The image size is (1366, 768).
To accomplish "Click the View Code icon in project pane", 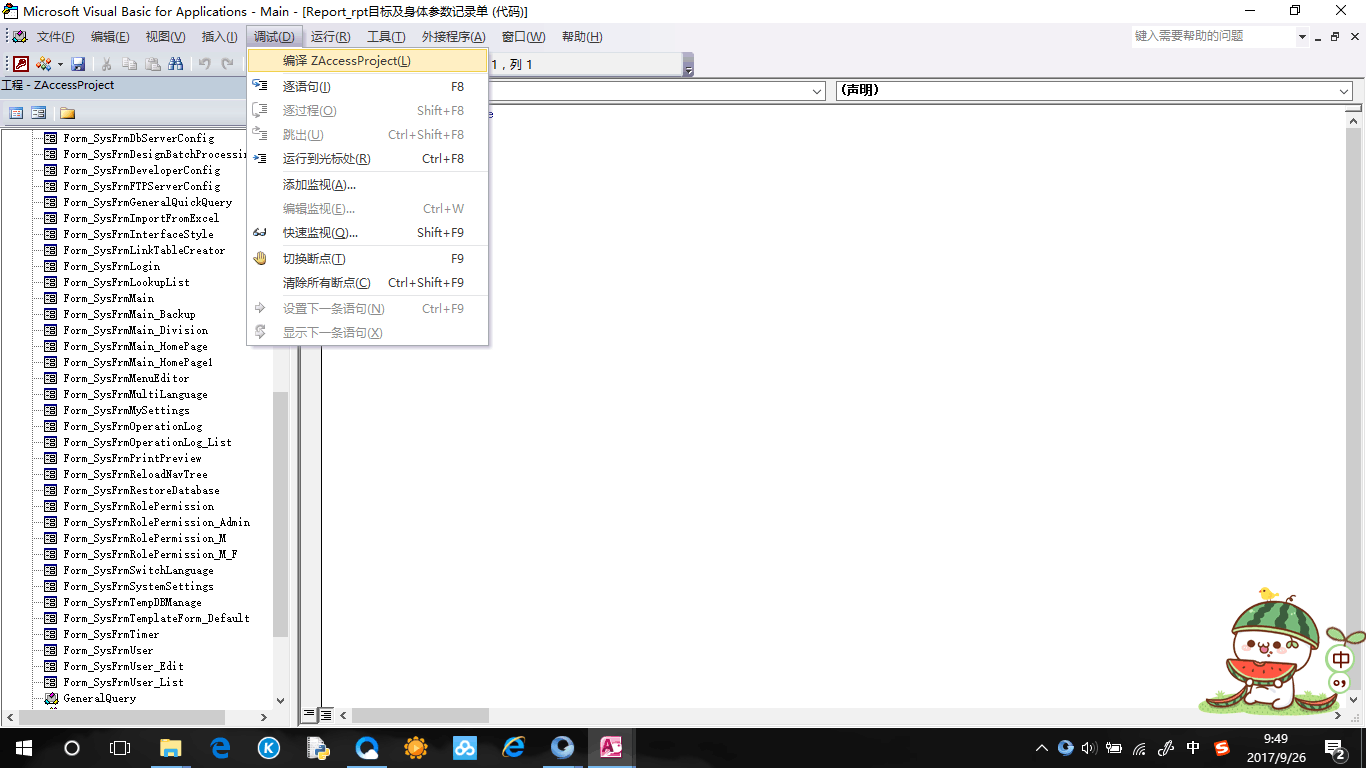I will point(16,113).
